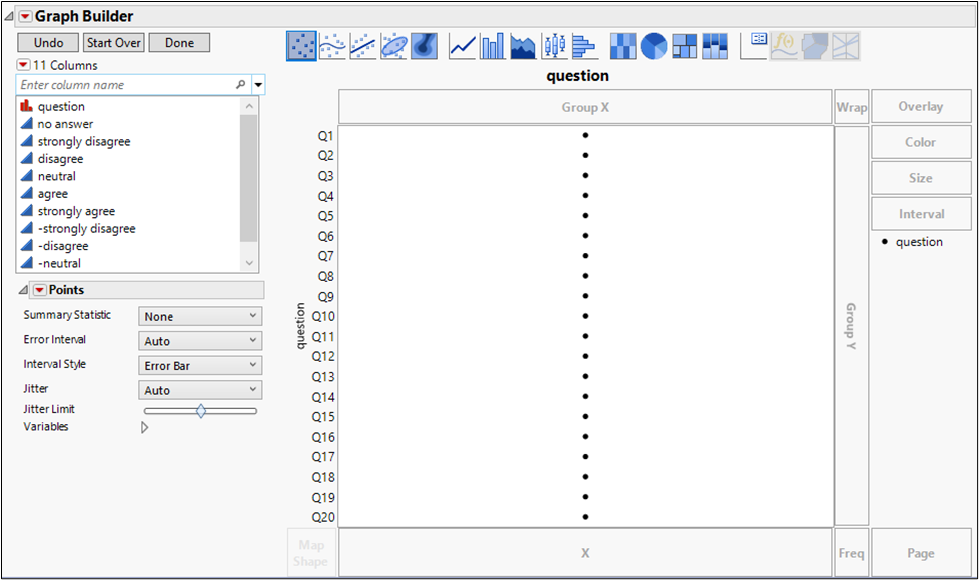Click the Start Over button
979x580 pixels.
[x=114, y=42]
